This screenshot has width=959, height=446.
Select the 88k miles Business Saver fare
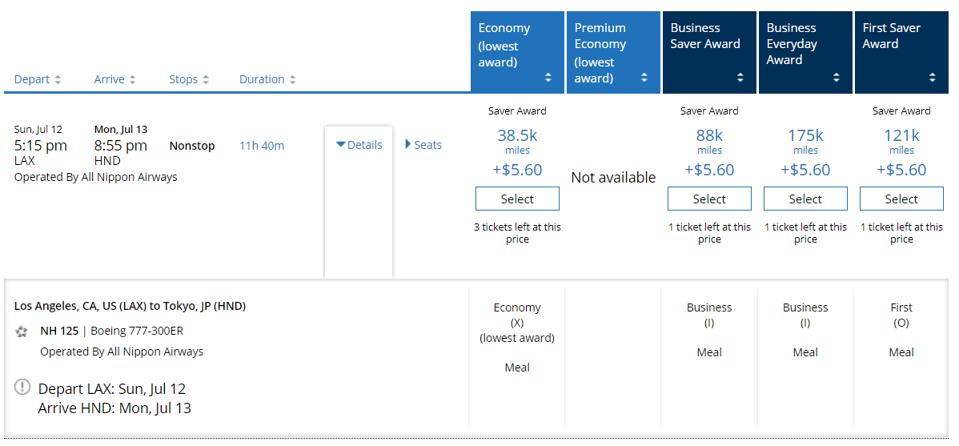click(x=709, y=199)
